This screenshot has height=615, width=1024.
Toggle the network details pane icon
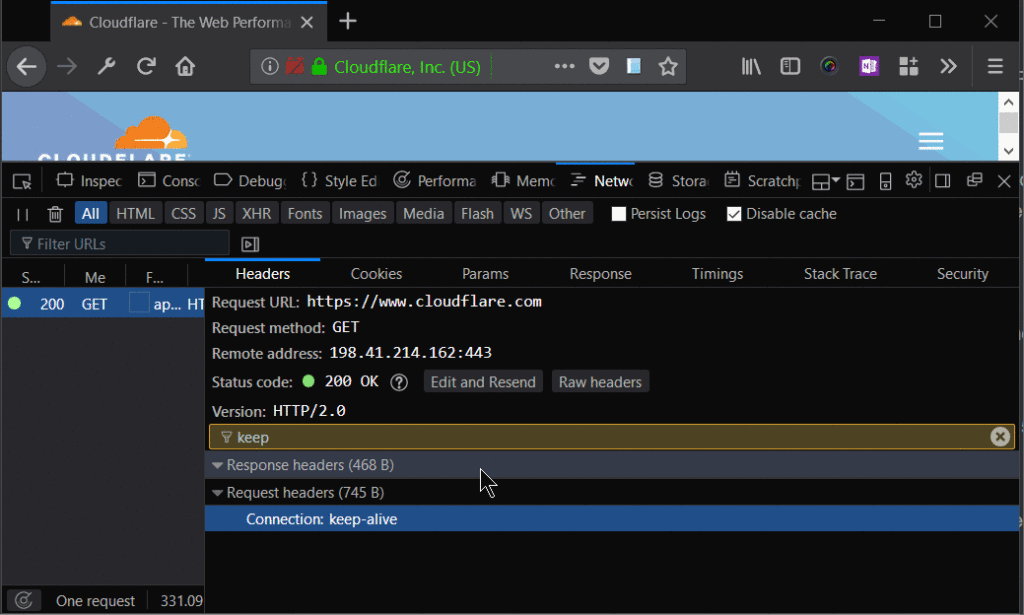pos(250,244)
